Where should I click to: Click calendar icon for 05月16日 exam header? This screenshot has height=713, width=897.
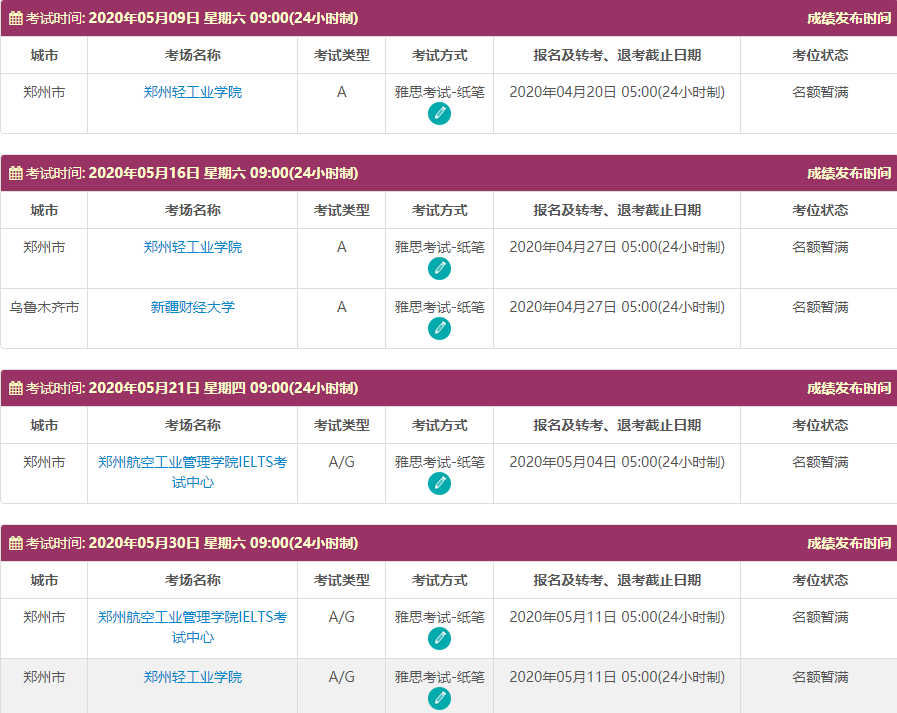tap(16, 173)
